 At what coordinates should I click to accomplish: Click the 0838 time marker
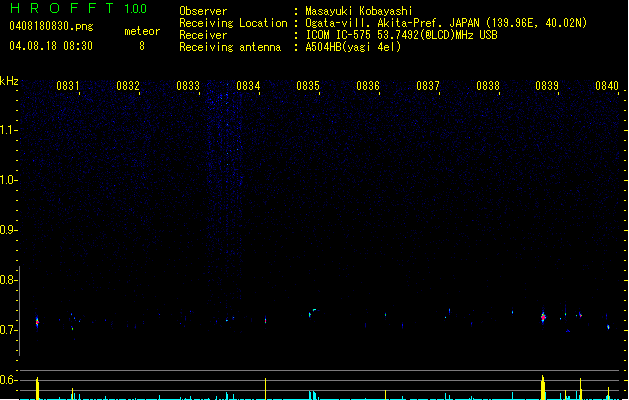point(488,86)
